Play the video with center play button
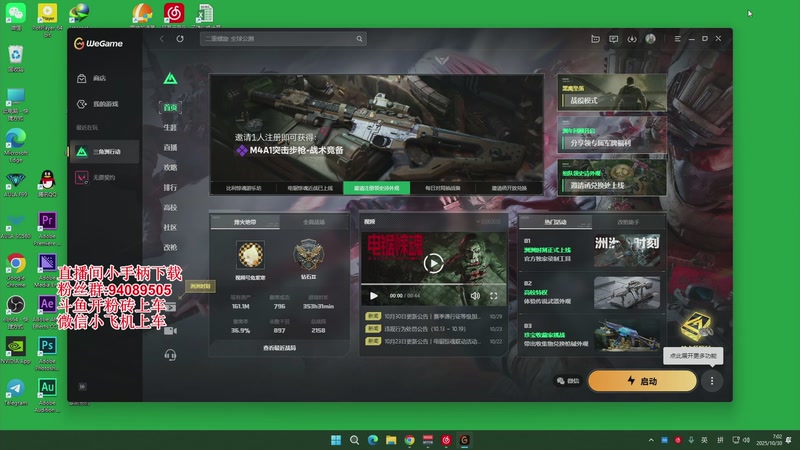This screenshot has width=800, height=450. (x=433, y=263)
